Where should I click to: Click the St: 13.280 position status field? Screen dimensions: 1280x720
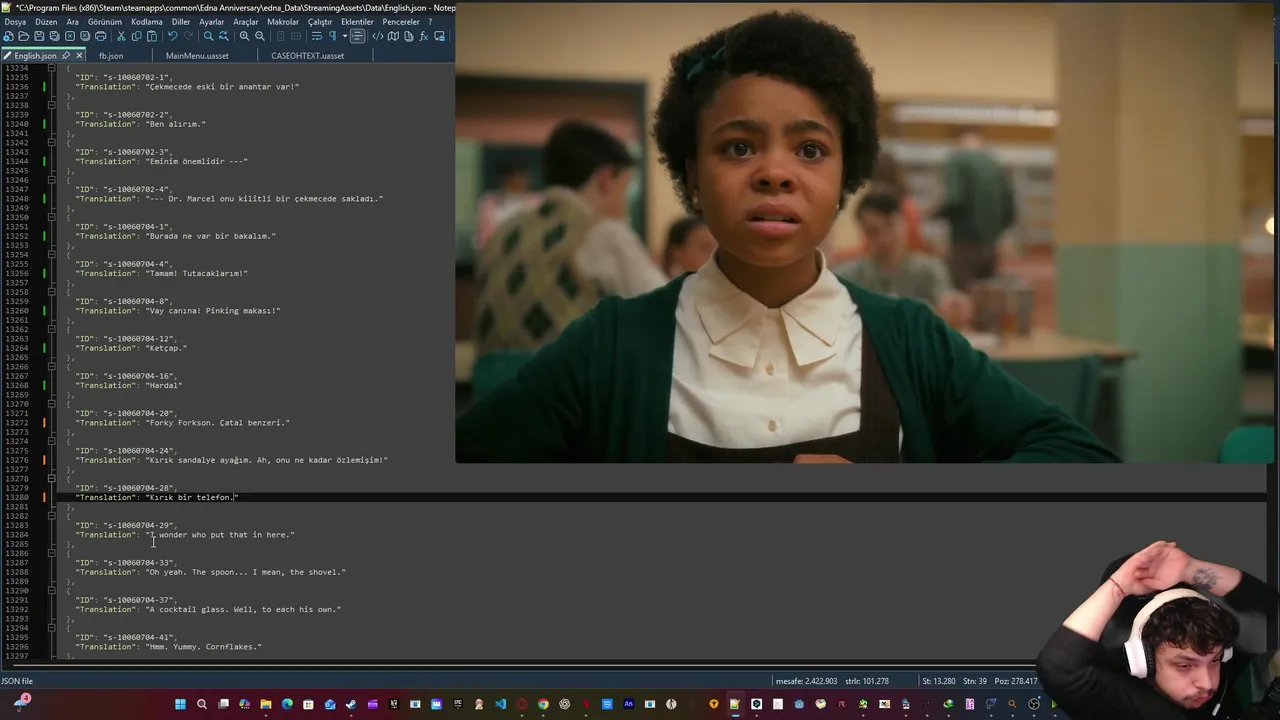(939, 681)
